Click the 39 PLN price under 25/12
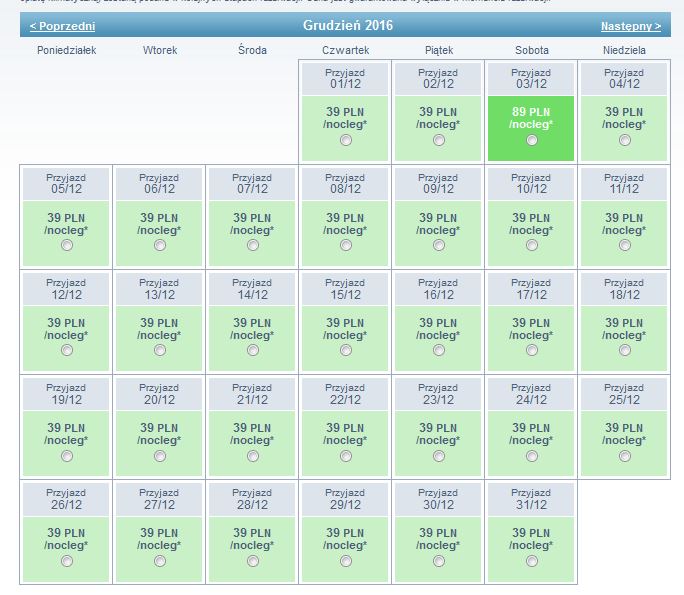684x595 pixels. pyautogui.click(x=624, y=428)
